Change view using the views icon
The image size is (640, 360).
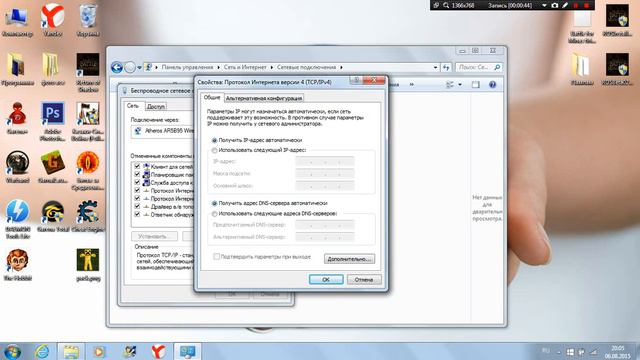point(450,85)
